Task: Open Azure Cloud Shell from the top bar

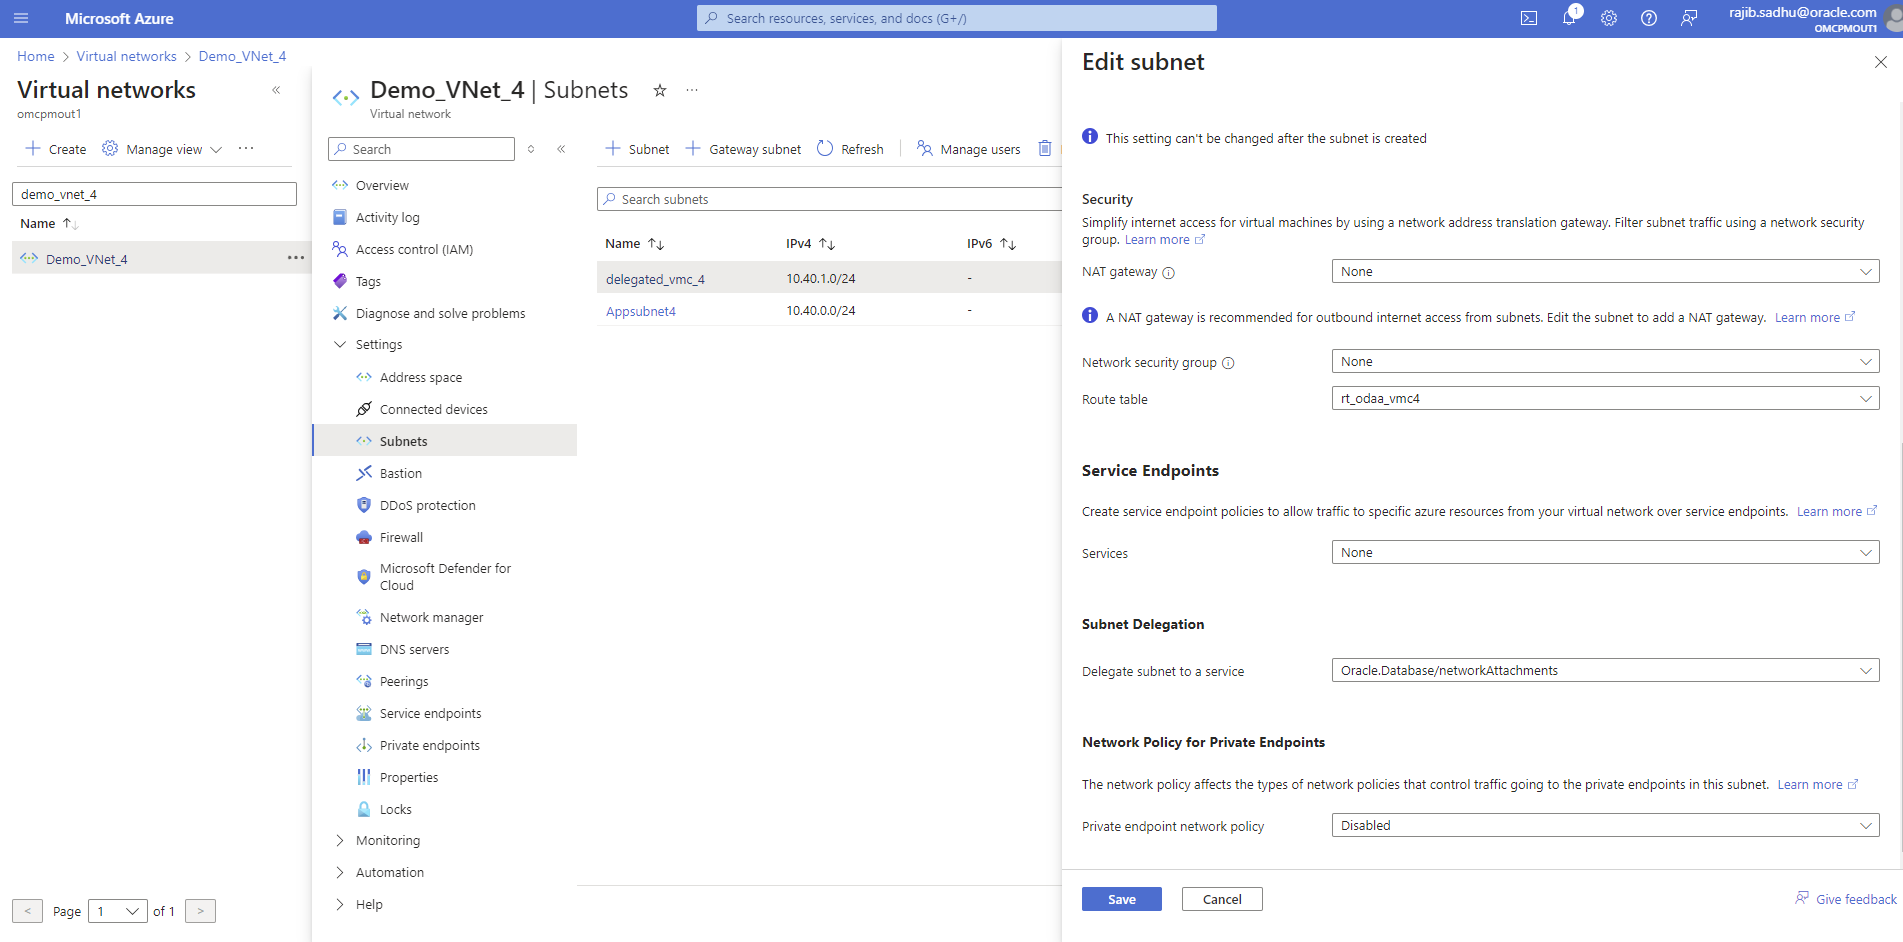Action: tap(1529, 17)
